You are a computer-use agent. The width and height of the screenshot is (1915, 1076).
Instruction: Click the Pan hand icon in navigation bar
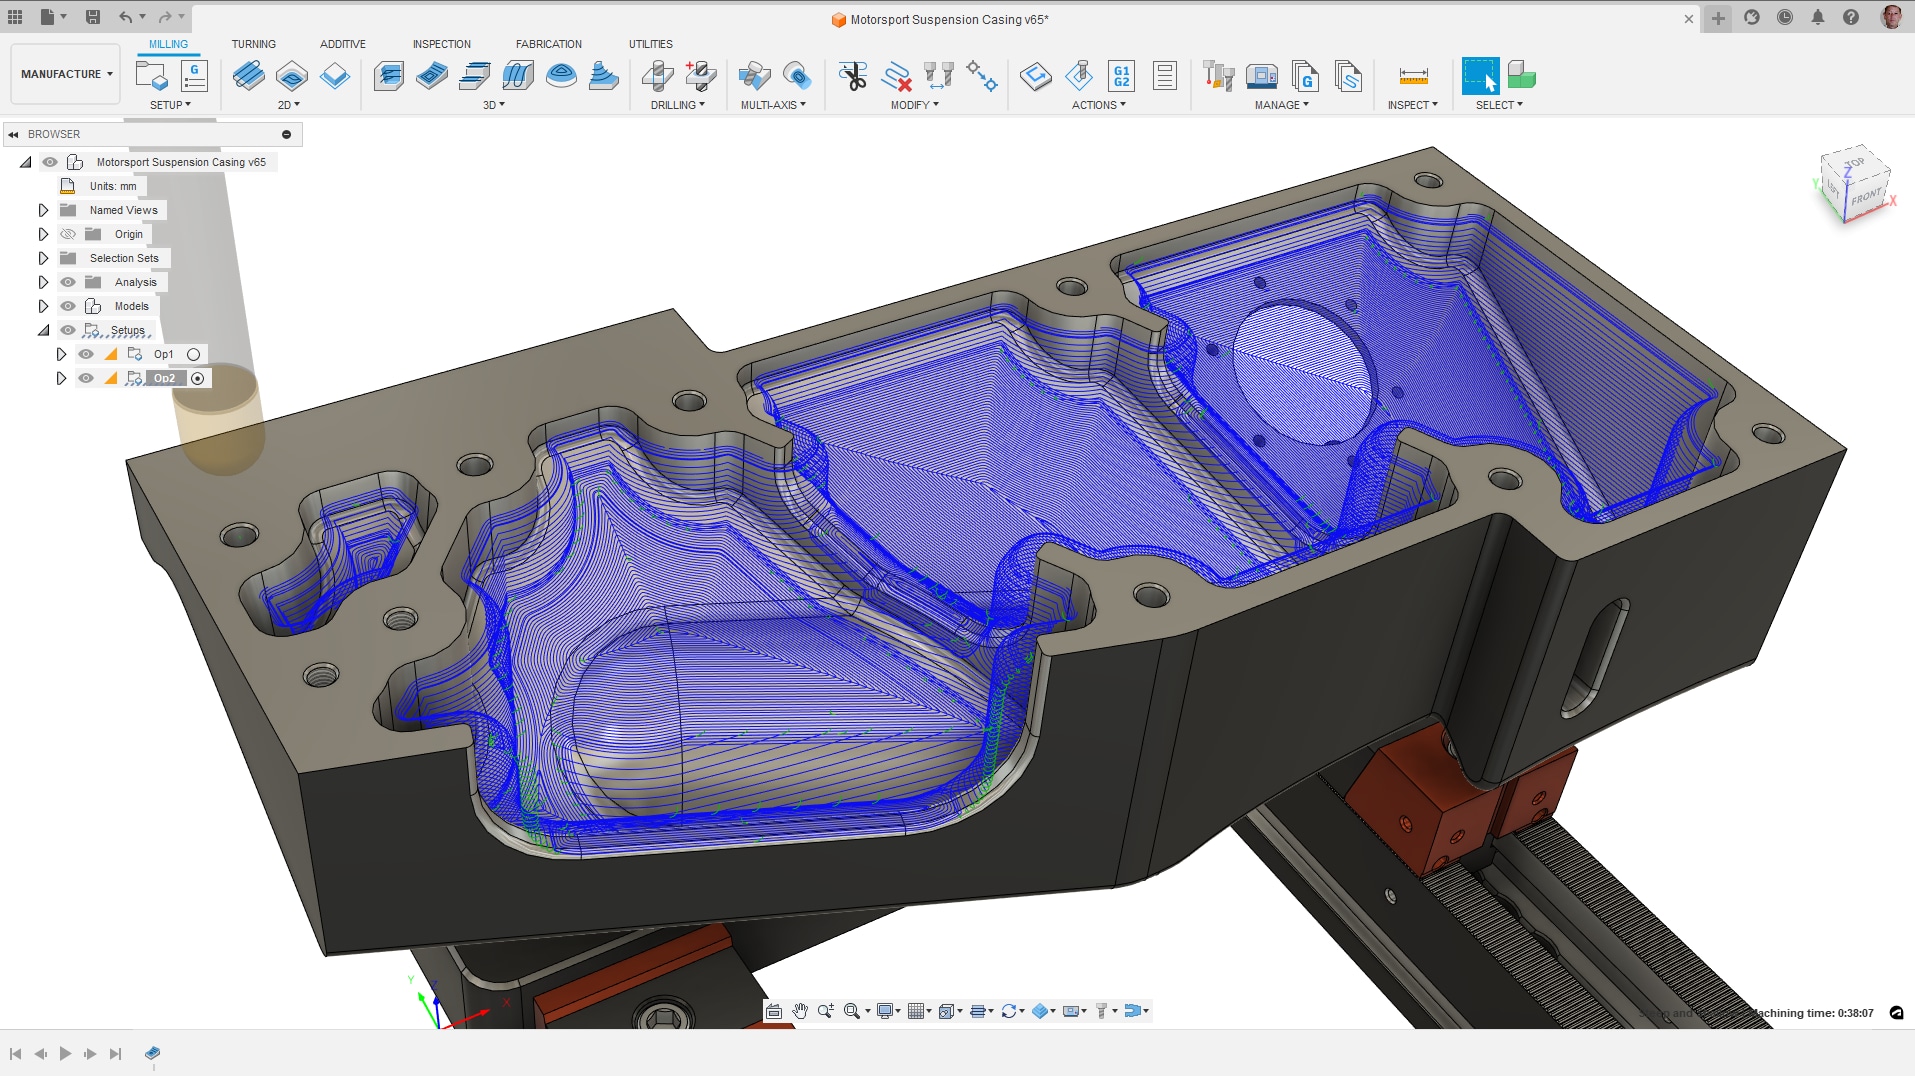800,1011
